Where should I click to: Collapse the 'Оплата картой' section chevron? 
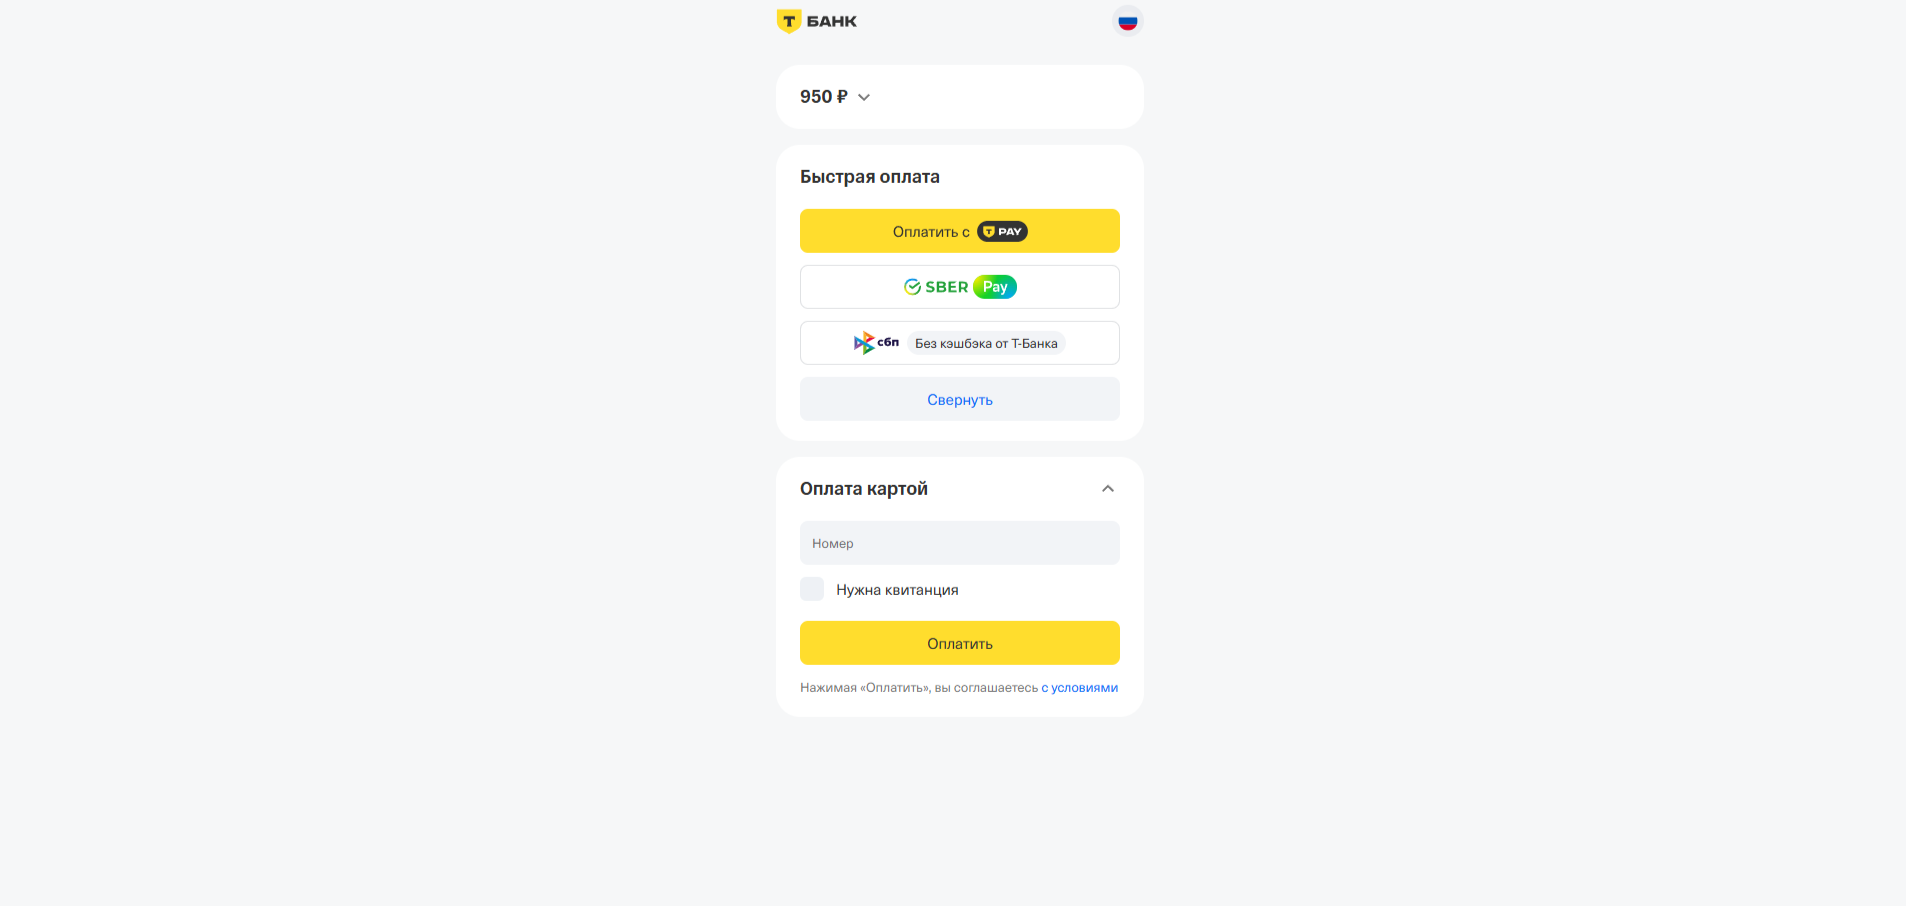[x=1108, y=489]
